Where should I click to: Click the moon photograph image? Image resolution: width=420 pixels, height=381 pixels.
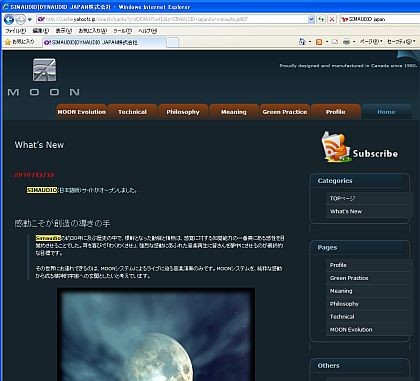[156, 335]
